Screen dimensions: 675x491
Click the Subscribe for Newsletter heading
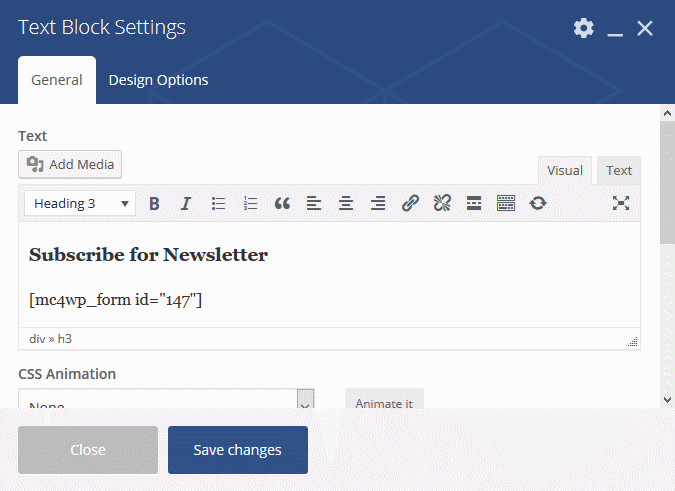click(x=149, y=255)
